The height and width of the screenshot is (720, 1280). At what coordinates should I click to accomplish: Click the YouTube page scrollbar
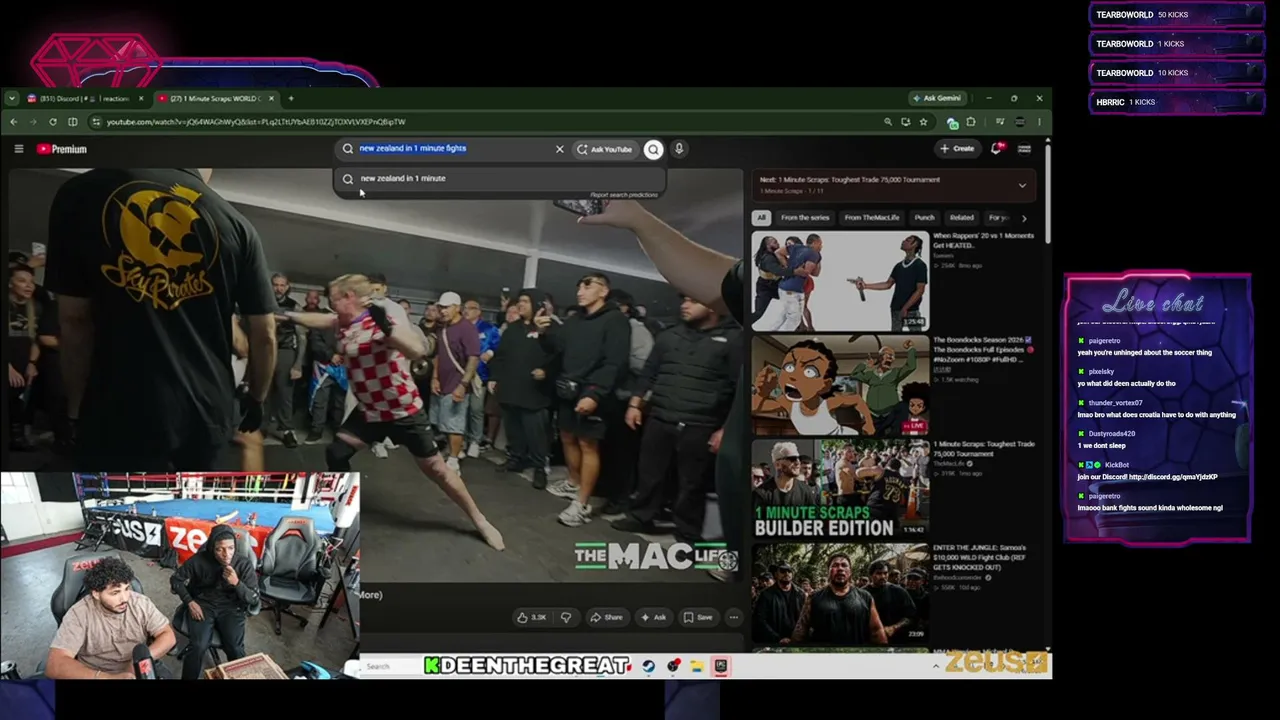coord(1047,193)
